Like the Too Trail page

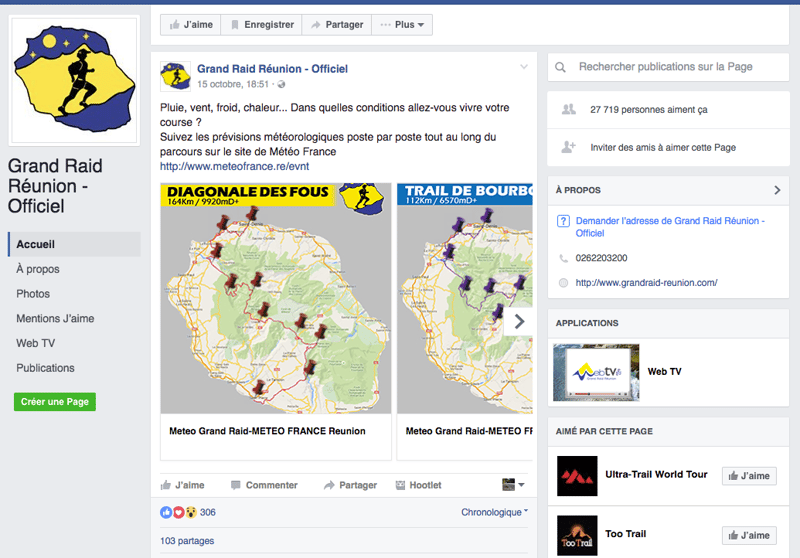coord(749,536)
